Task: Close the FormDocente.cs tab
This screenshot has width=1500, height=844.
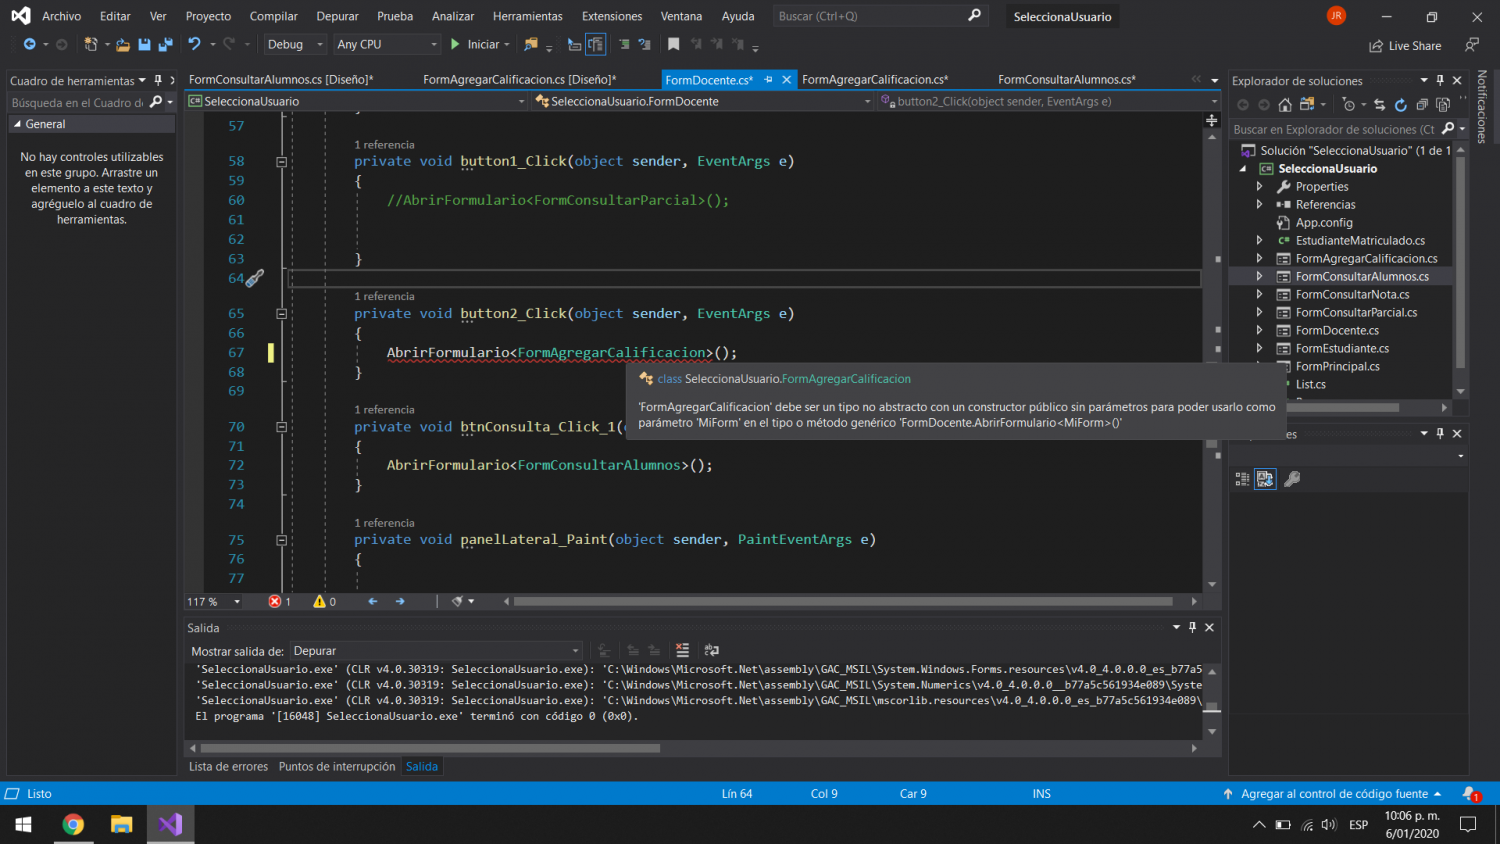Action: [x=787, y=79]
